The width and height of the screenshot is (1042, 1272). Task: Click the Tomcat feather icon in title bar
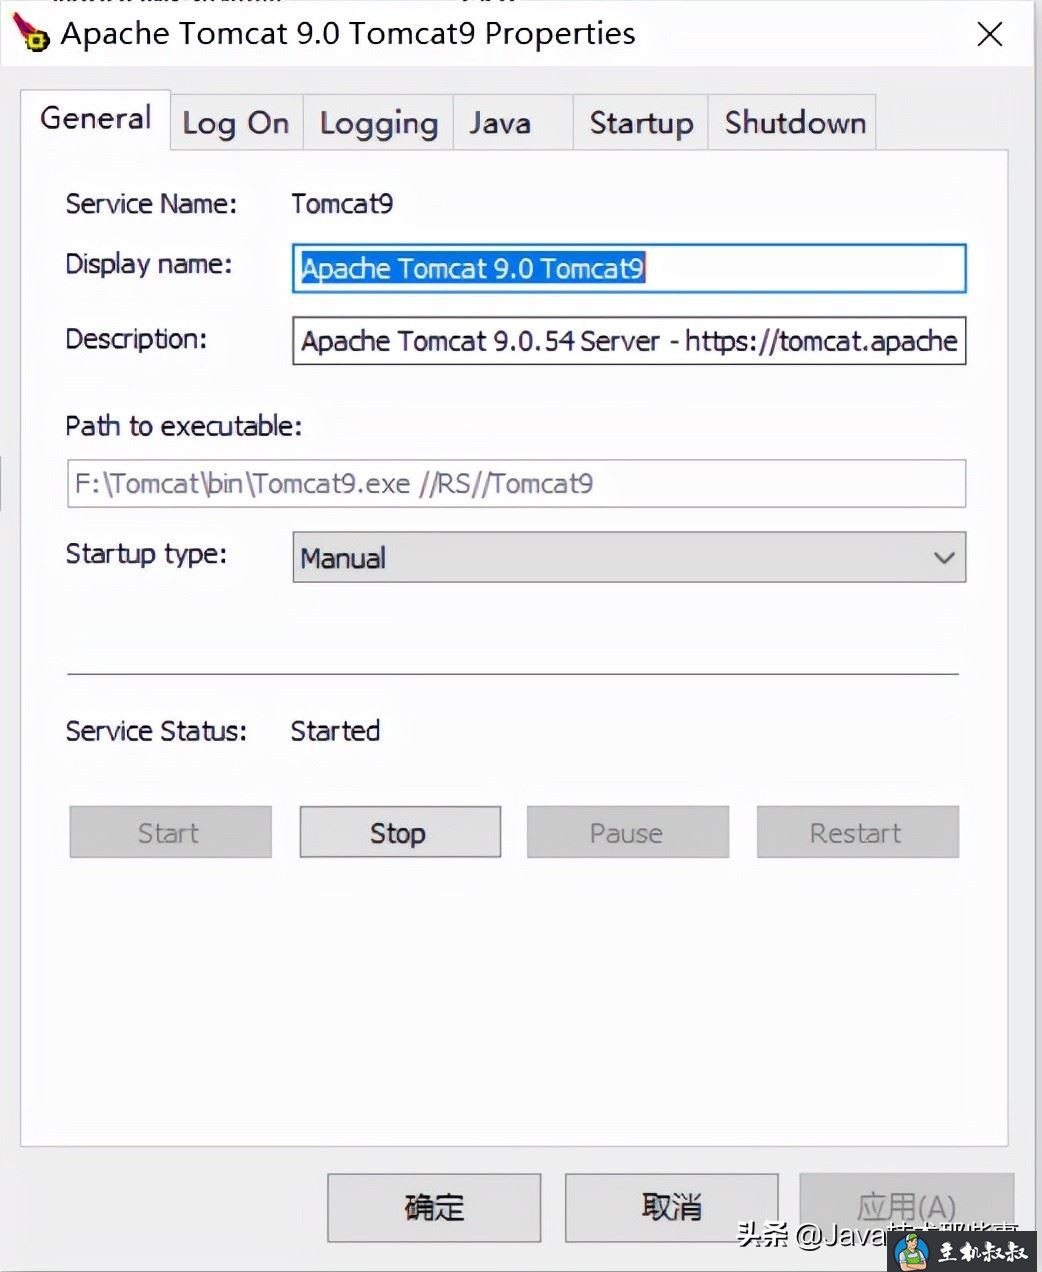pos(30,32)
